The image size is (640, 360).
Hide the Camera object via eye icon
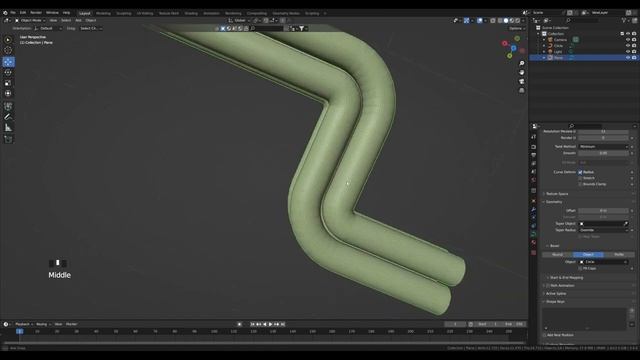click(628, 40)
